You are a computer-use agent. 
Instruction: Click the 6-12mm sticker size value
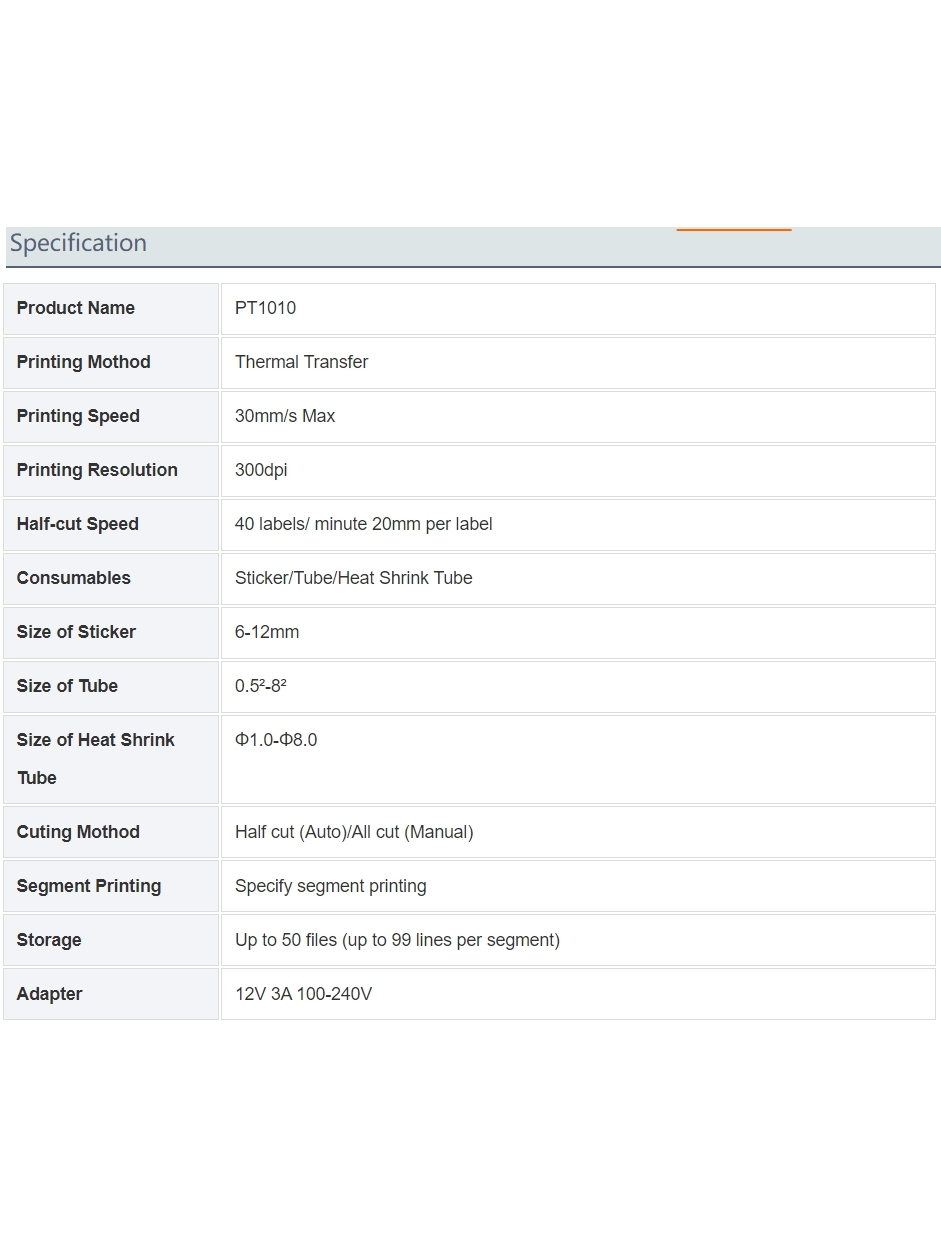pos(267,632)
